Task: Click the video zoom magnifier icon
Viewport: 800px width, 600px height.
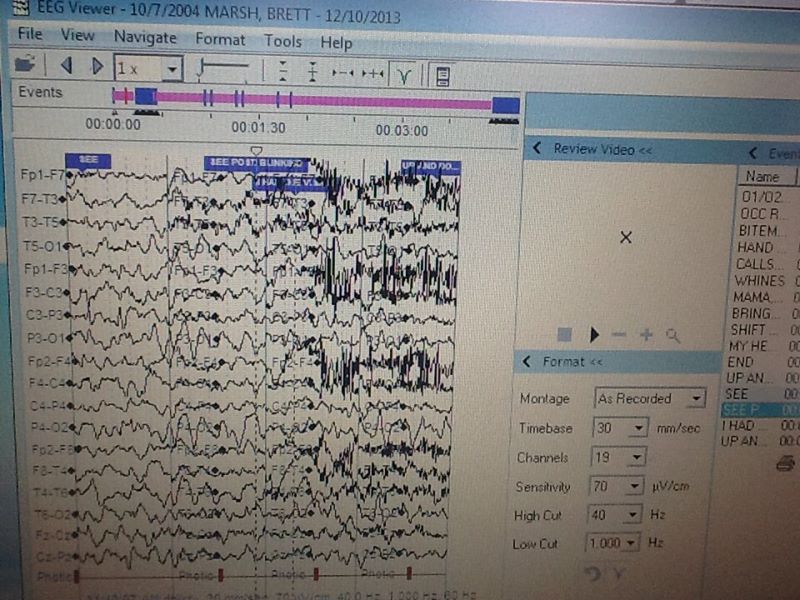Action: click(672, 336)
